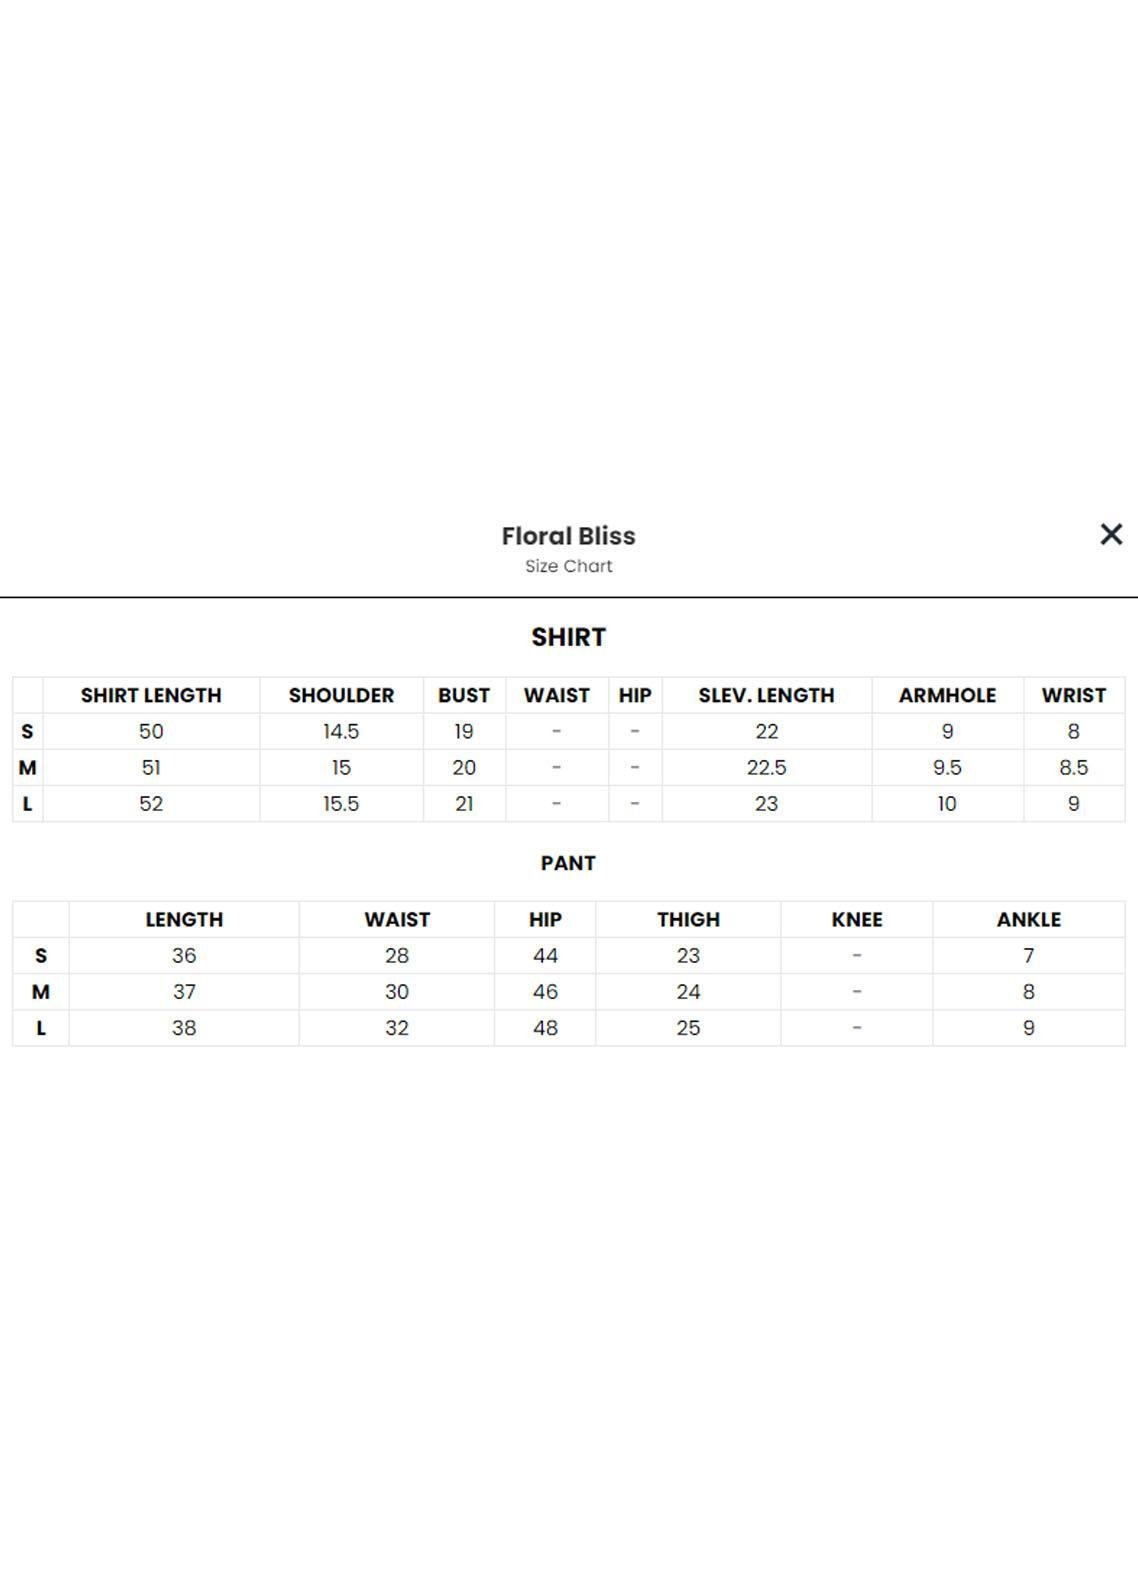This screenshot has width=1138, height=1584.
Task: Click the BUST column header
Action: pos(464,695)
